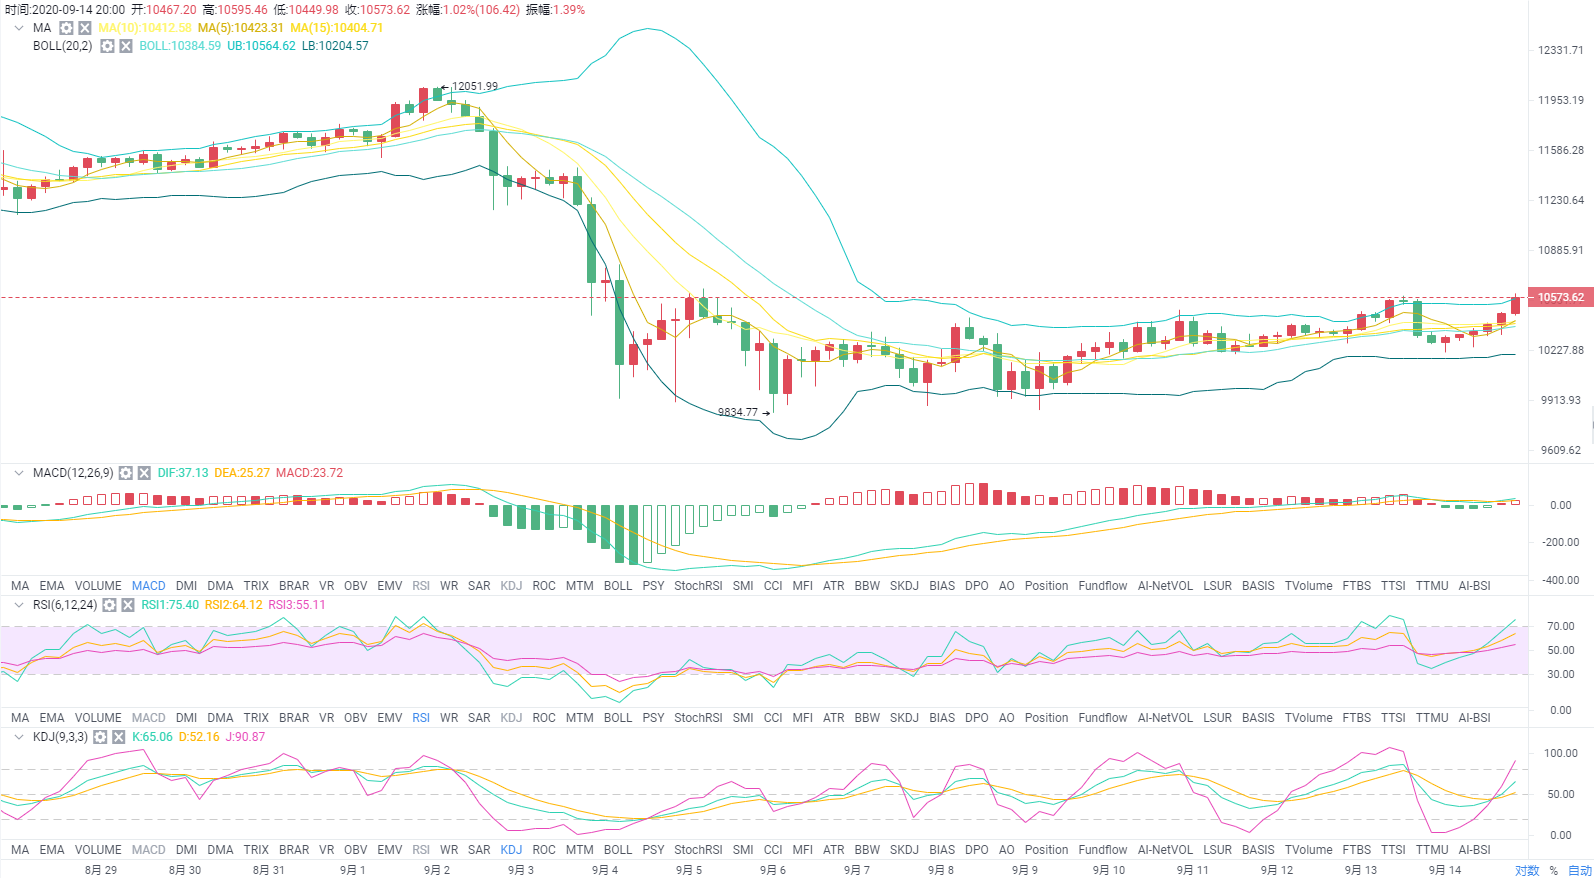Select ATR tab in KDJ panel tab bar
The width and height of the screenshot is (1594, 878).
point(833,850)
